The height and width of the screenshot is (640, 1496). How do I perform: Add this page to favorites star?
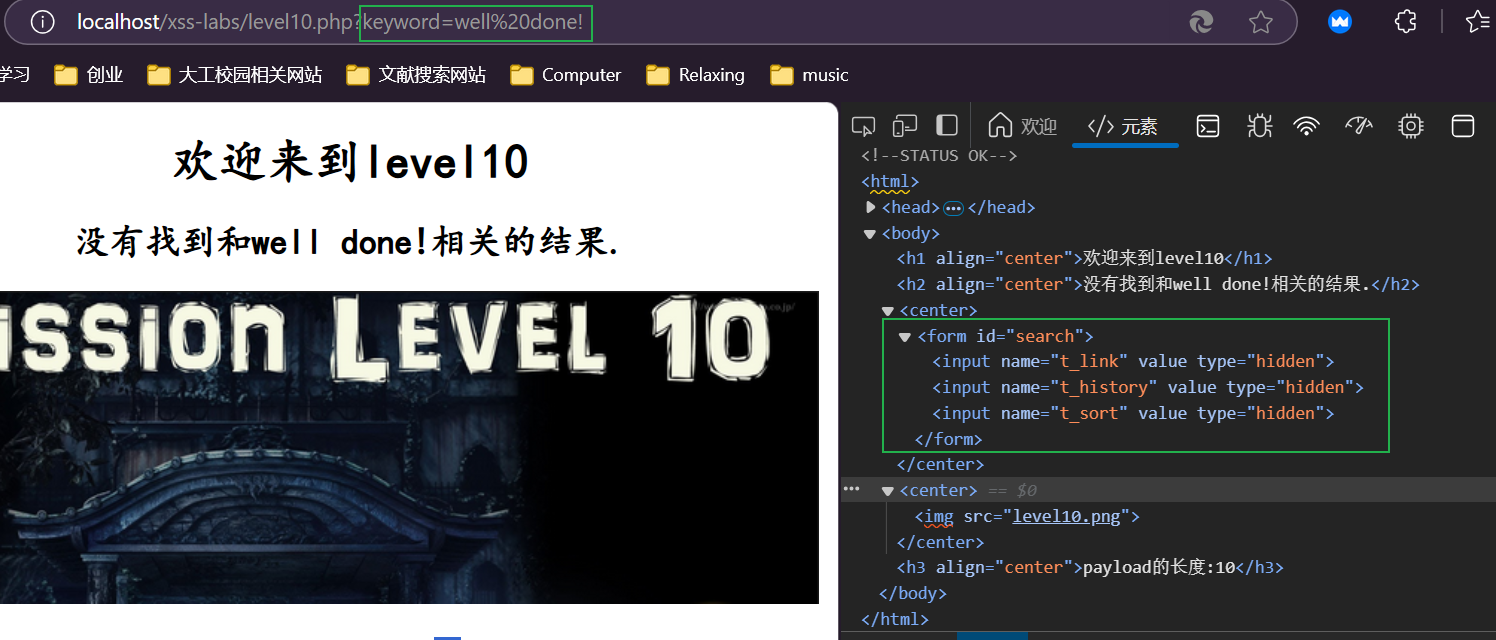(1261, 22)
